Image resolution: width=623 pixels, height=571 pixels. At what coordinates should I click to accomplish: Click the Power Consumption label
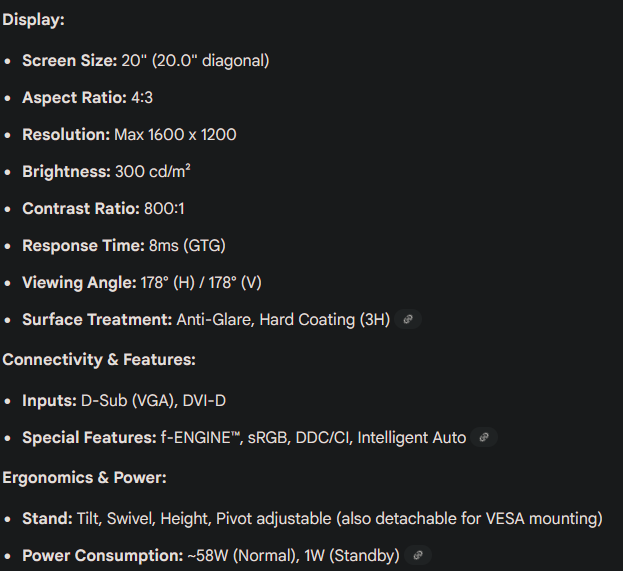[x=102, y=555]
